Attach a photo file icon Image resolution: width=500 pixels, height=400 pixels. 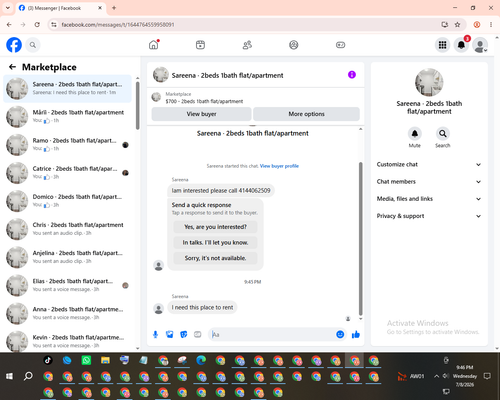(x=170, y=334)
